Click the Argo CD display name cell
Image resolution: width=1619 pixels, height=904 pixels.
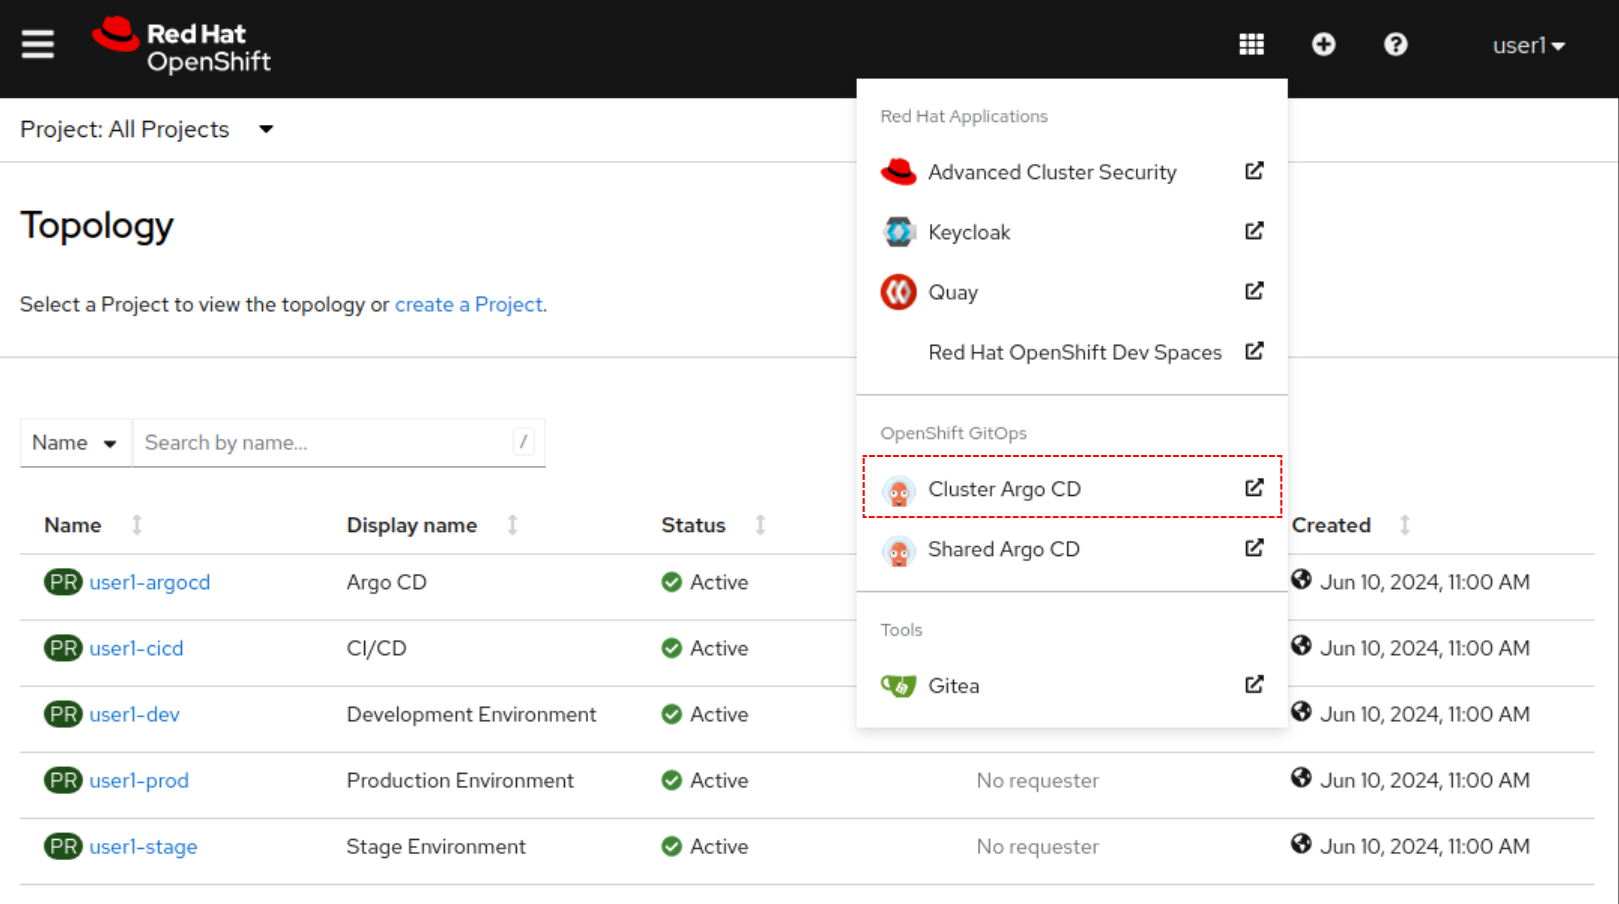[x=386, y=582]
